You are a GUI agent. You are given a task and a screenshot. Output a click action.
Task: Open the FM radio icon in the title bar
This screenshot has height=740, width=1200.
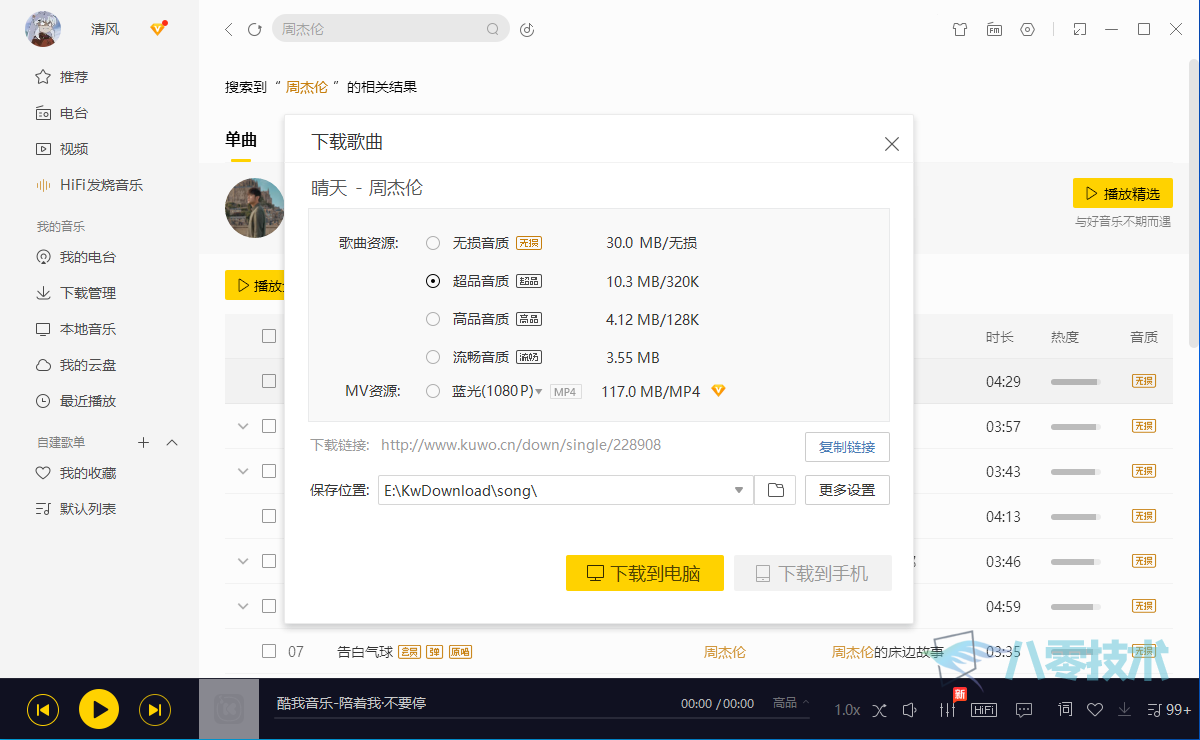click(x=994, y=29)
